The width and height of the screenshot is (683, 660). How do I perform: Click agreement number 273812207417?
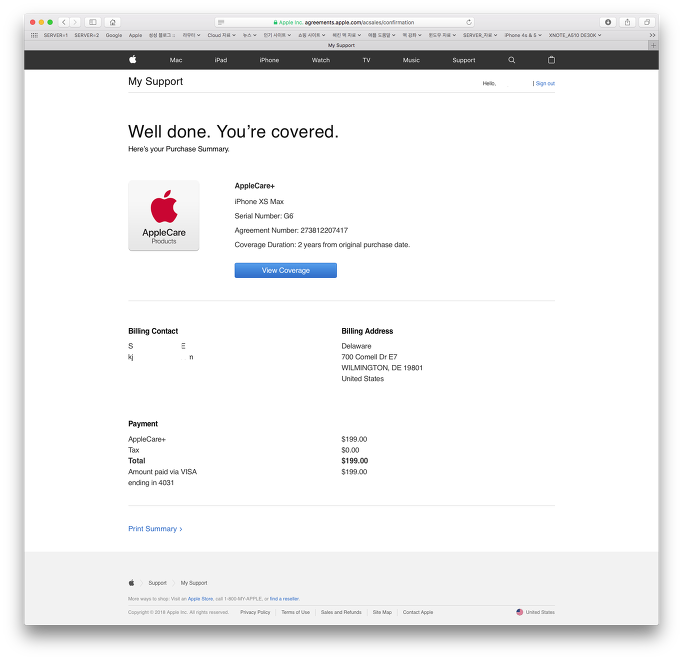[324, 230]
